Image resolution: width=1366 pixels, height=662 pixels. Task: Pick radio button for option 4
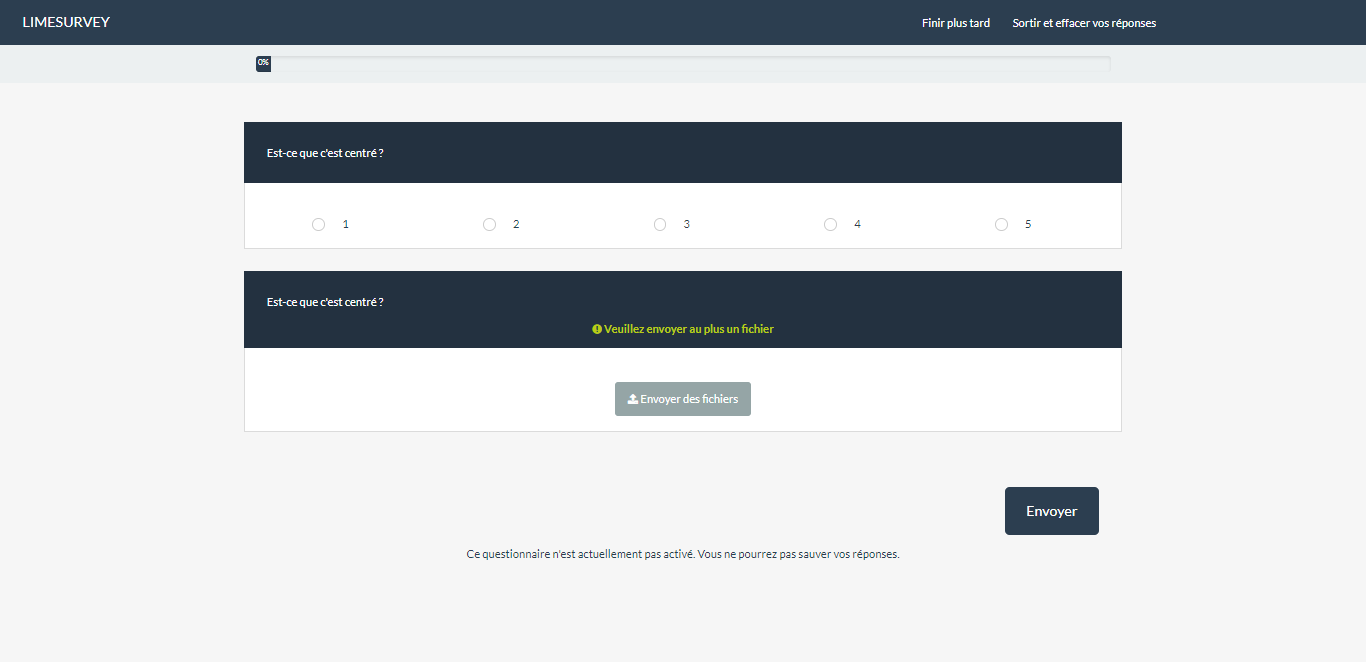point(830,225)
